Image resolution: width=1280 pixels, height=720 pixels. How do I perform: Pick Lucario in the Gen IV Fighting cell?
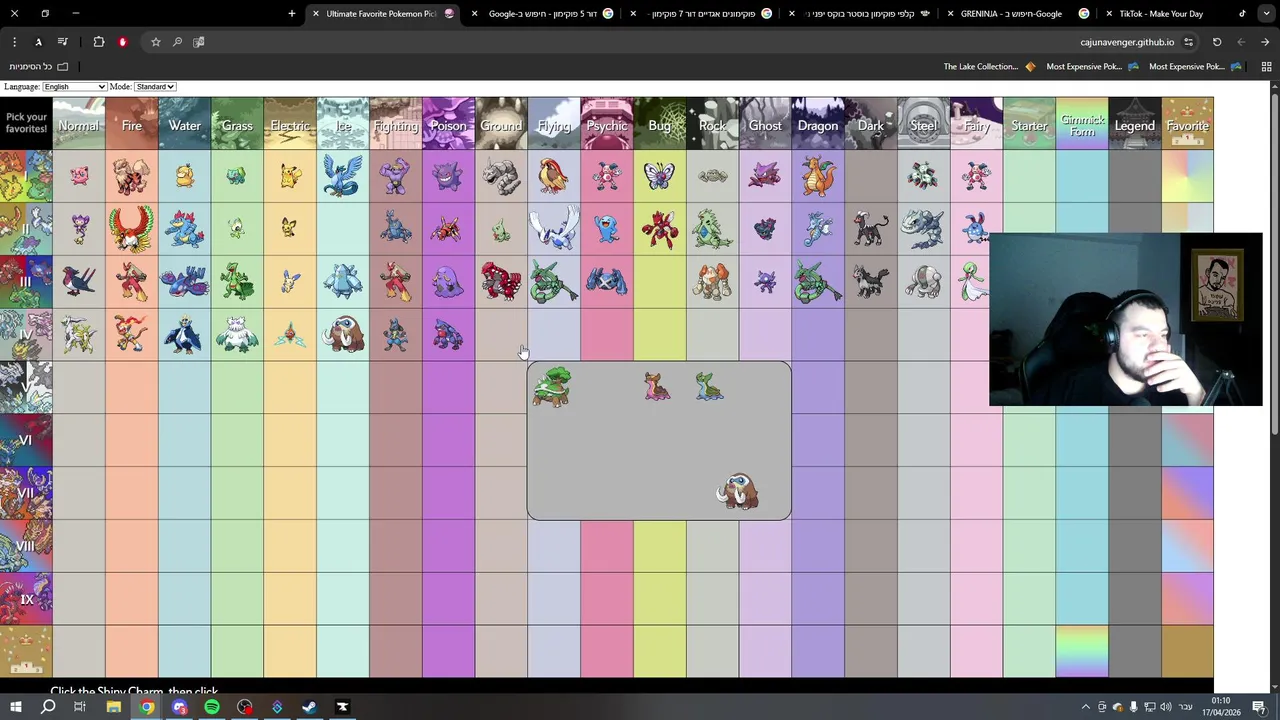tap(395, 335)
